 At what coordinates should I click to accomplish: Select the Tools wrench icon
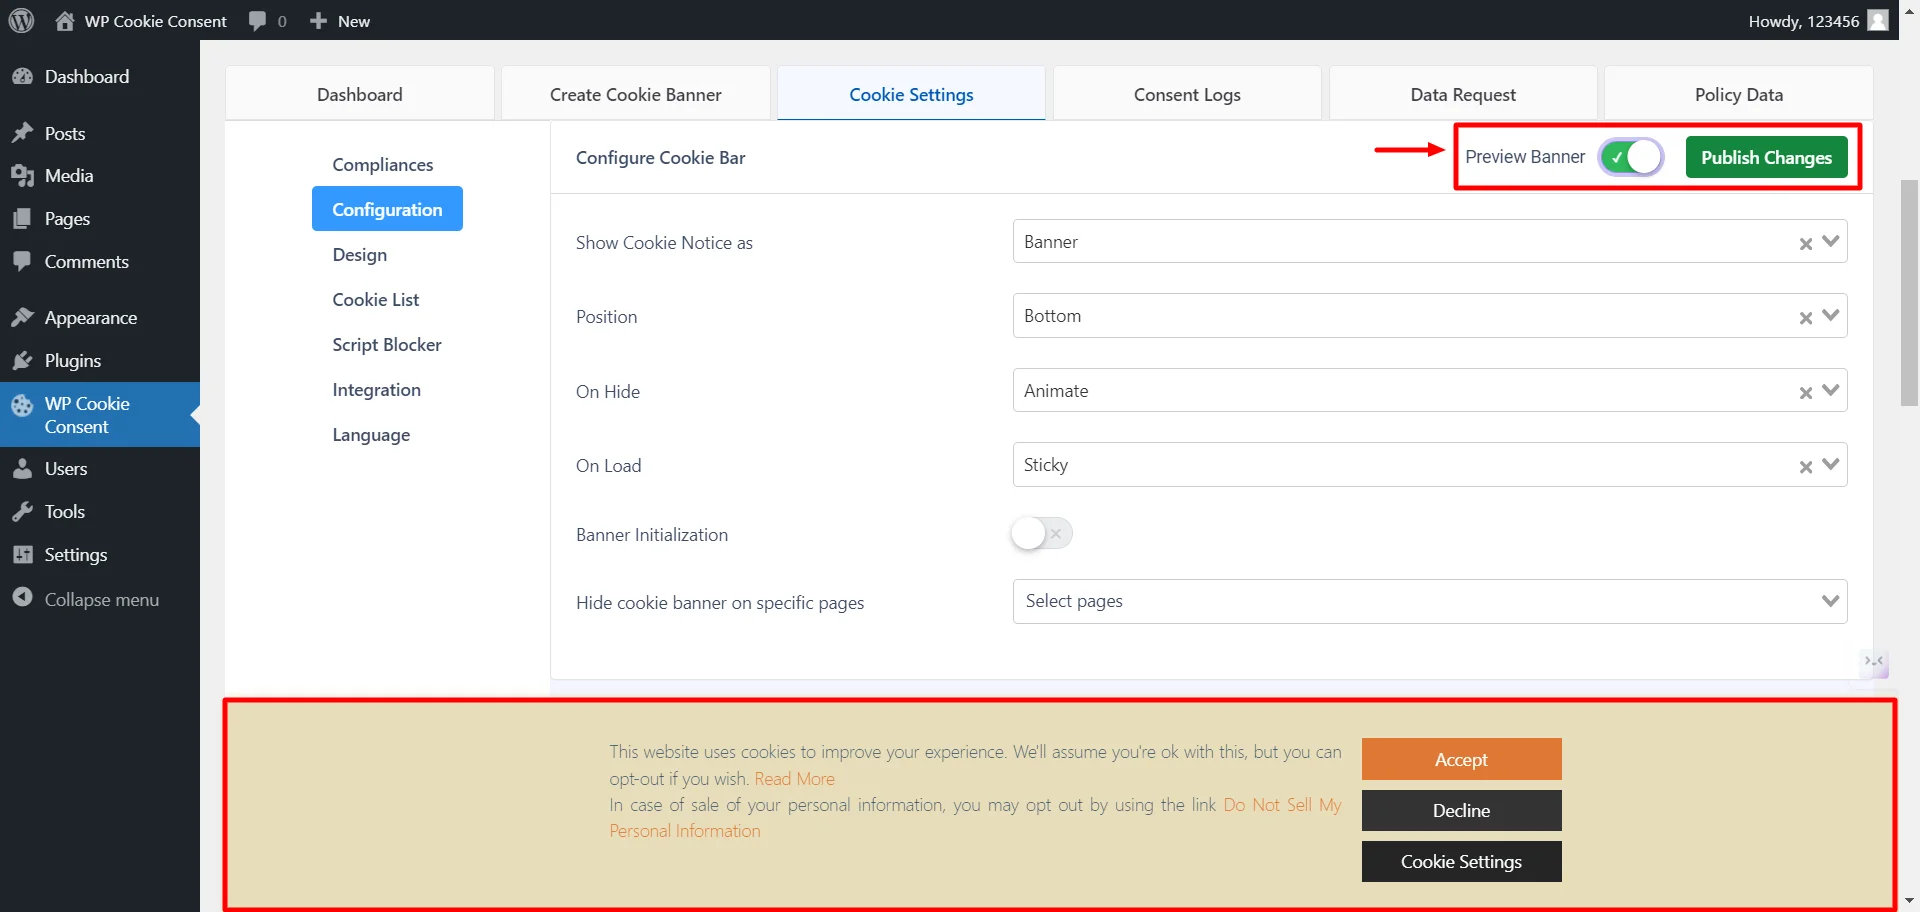coord(22,511)
